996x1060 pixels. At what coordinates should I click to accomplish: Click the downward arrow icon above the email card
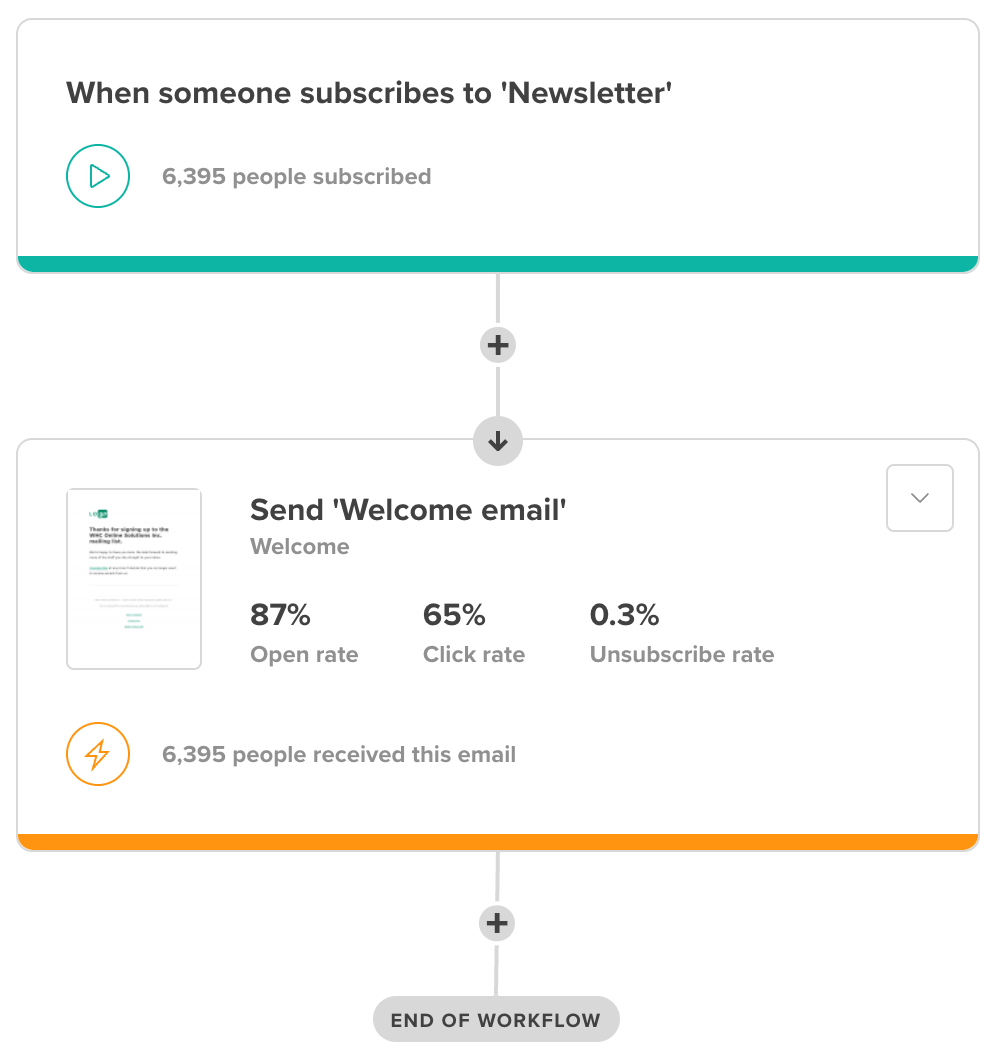(x=497, y=440)
